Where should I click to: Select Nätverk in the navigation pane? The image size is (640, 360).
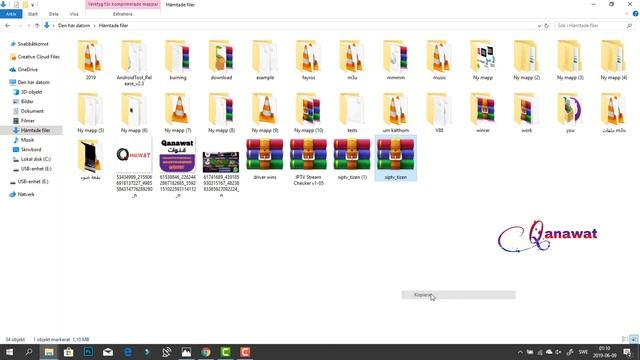coord(26,194)
